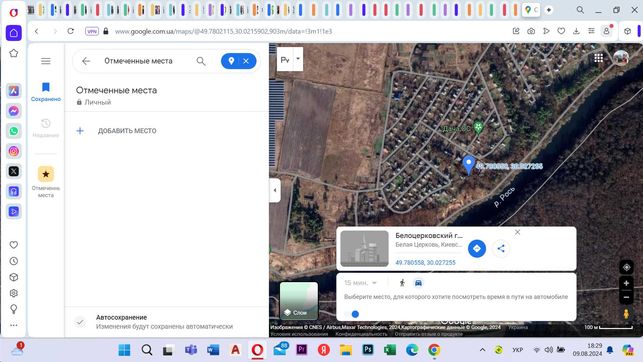Collapse the side panel with arrow tab
Image resolution: width=643 pixels, height=362 pixels.
click(x=275, y=190)
